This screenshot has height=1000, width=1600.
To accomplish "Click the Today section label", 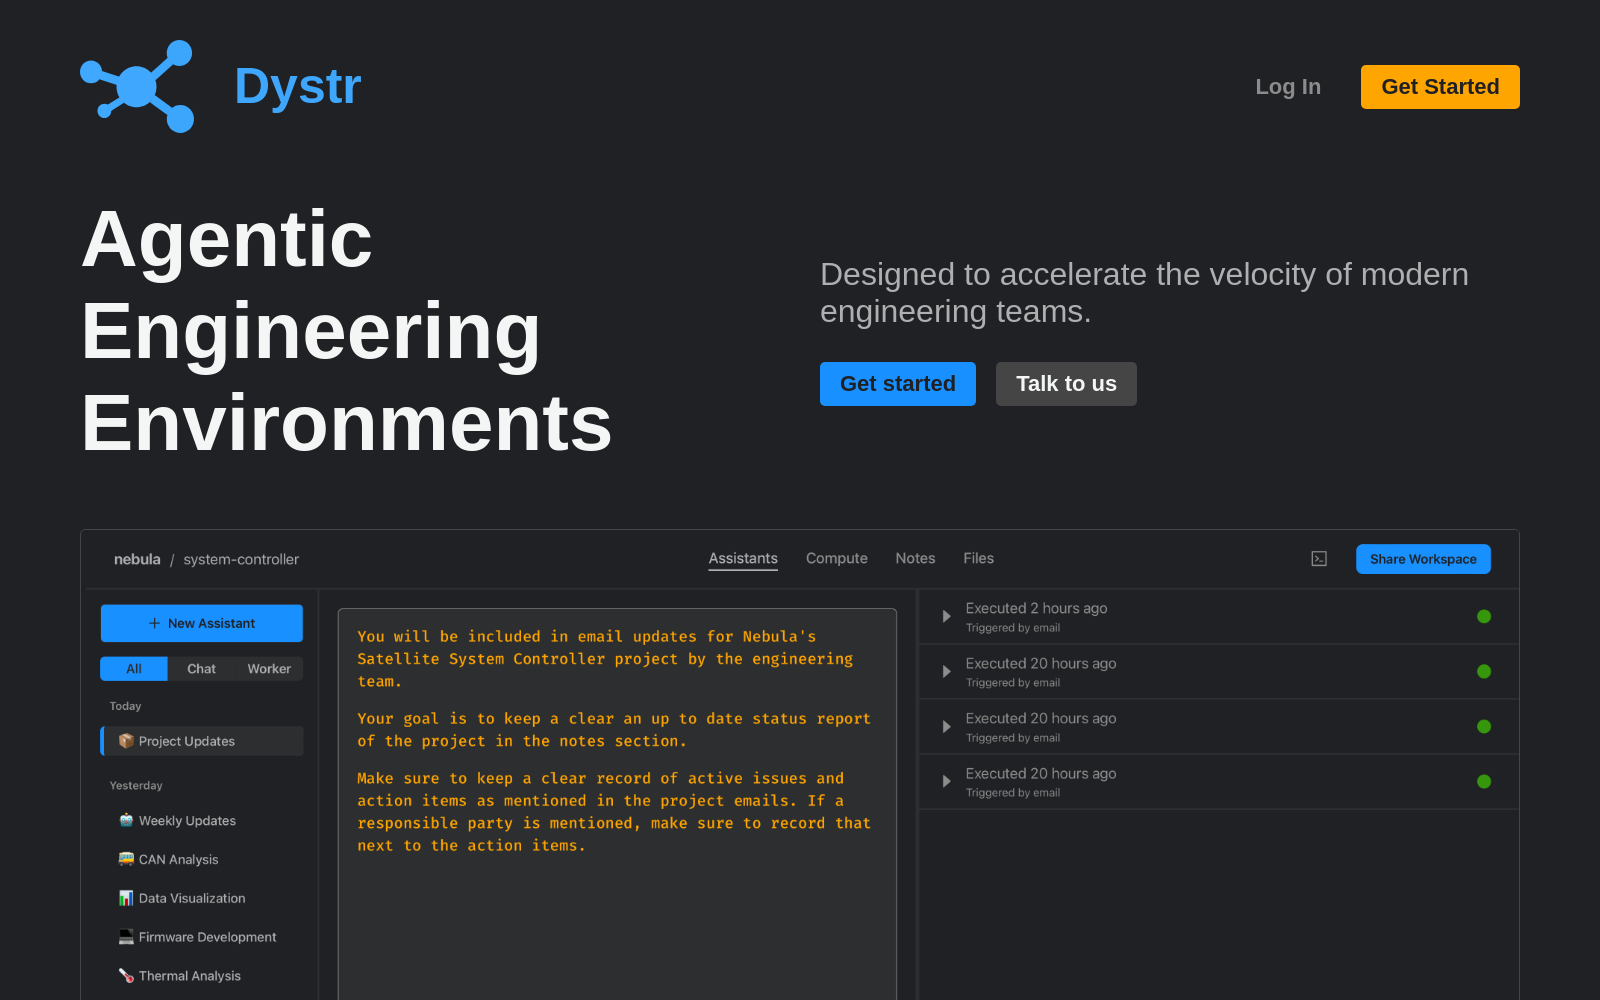I will click(125, 706).
